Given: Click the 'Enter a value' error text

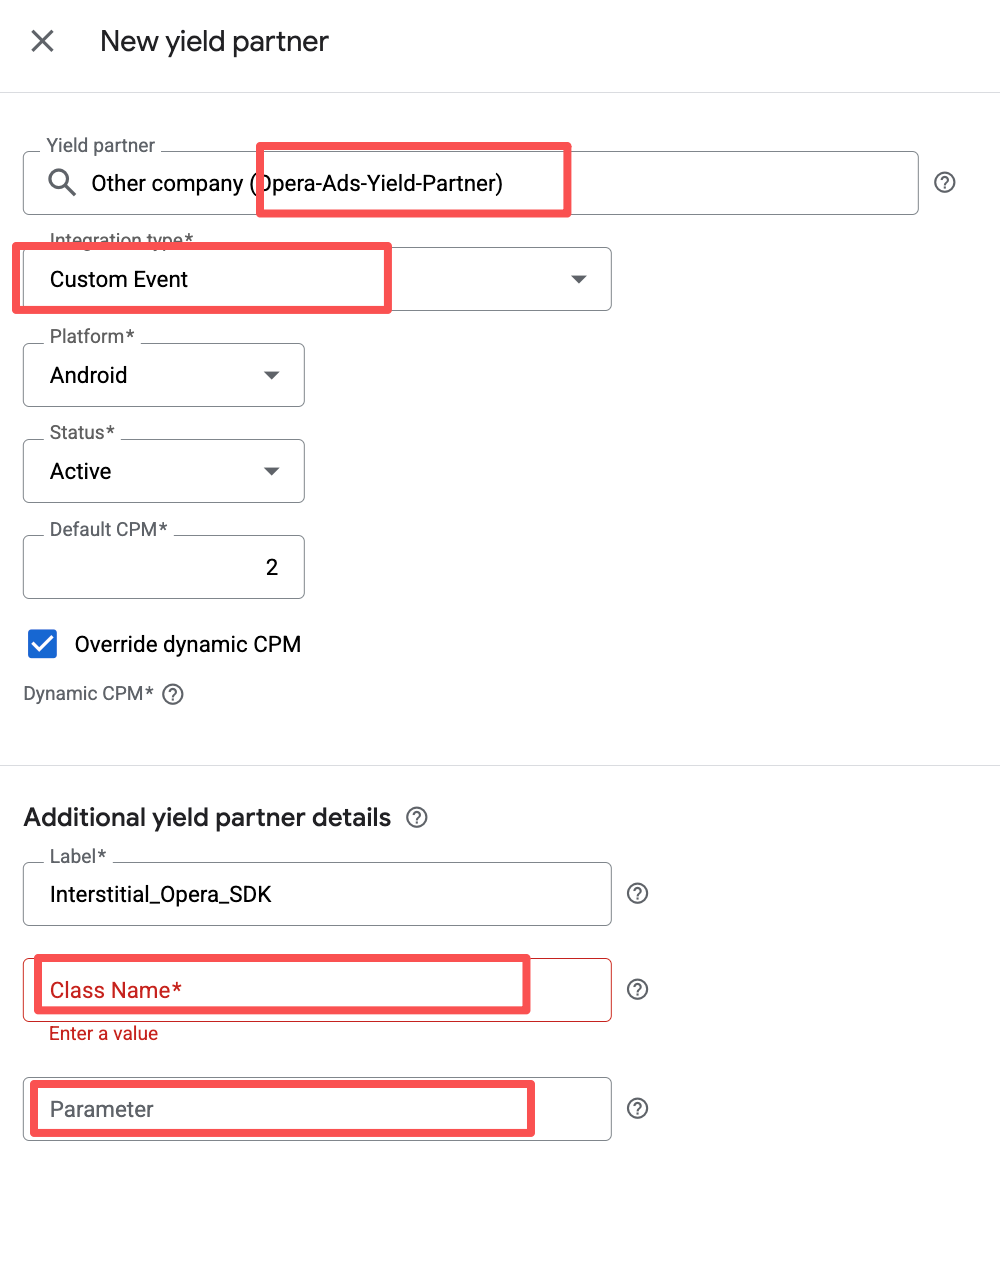Looking at the screenshot, I should [x=104, y=1034].
